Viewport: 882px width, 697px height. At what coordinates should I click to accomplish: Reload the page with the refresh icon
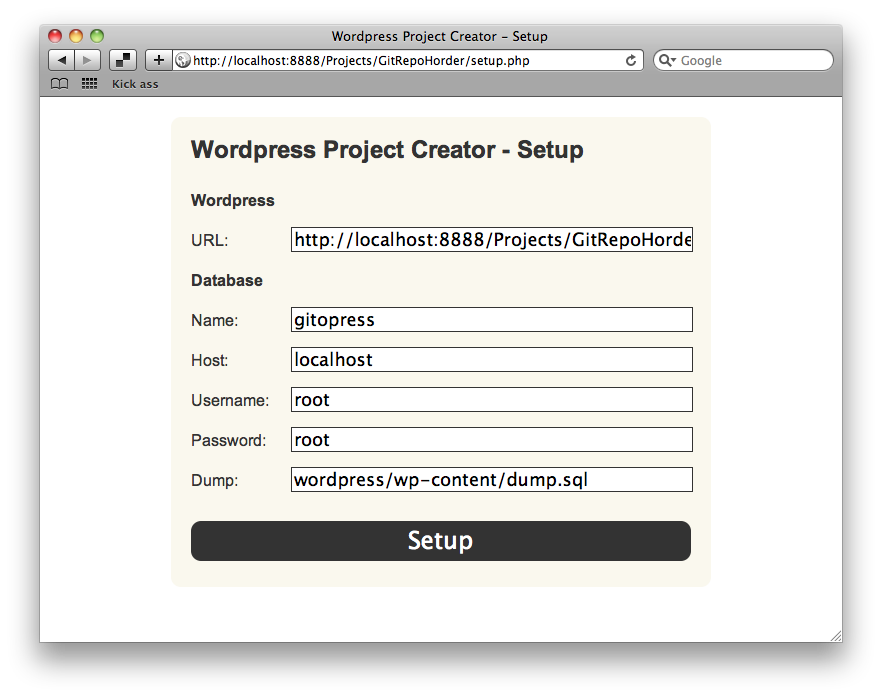point(631,60)
